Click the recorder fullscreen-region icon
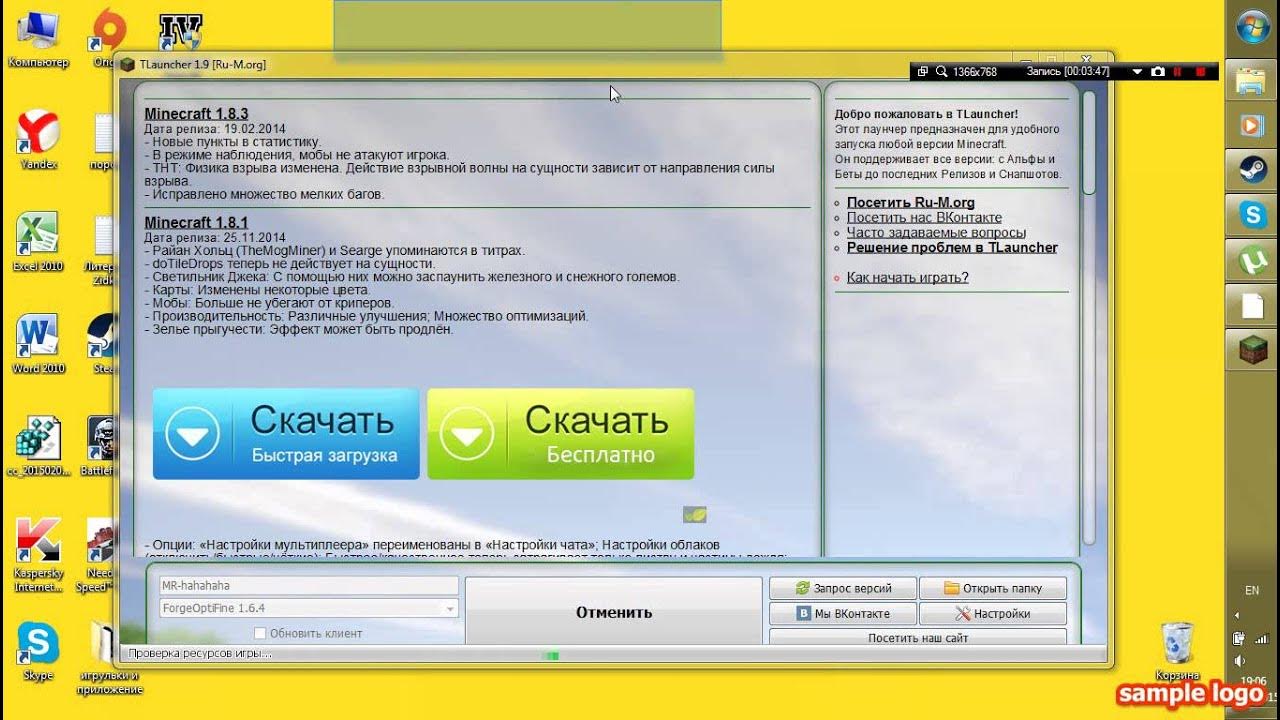1280x720 pixels. [x=923, y=72]
